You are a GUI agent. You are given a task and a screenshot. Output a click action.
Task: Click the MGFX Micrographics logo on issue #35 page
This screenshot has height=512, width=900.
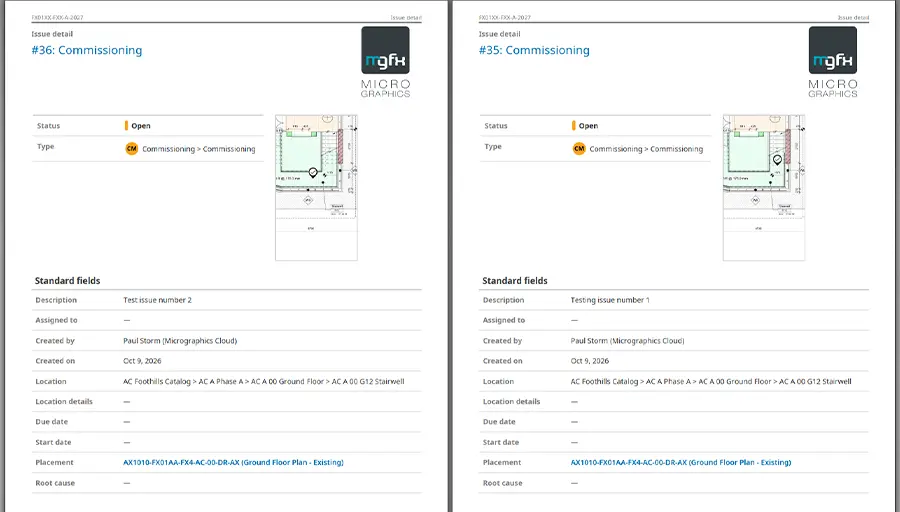[x=833, y=62]
